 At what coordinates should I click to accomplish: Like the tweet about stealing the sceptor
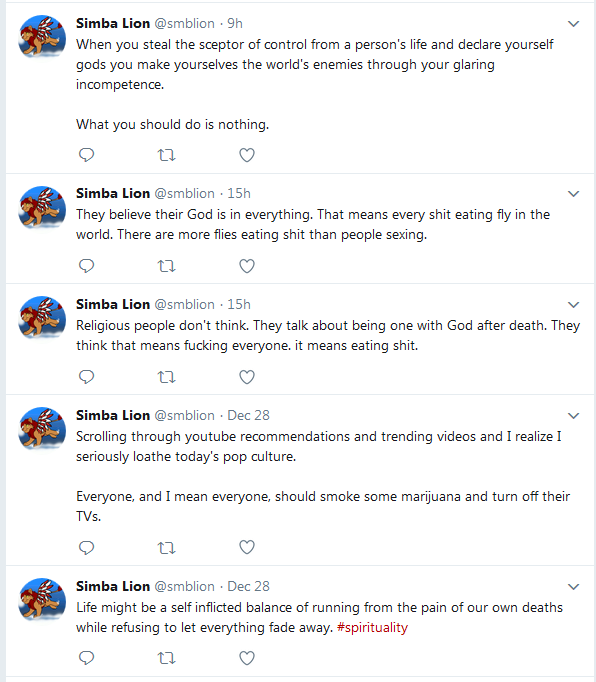pyautogui.click(x=247, y=155)
